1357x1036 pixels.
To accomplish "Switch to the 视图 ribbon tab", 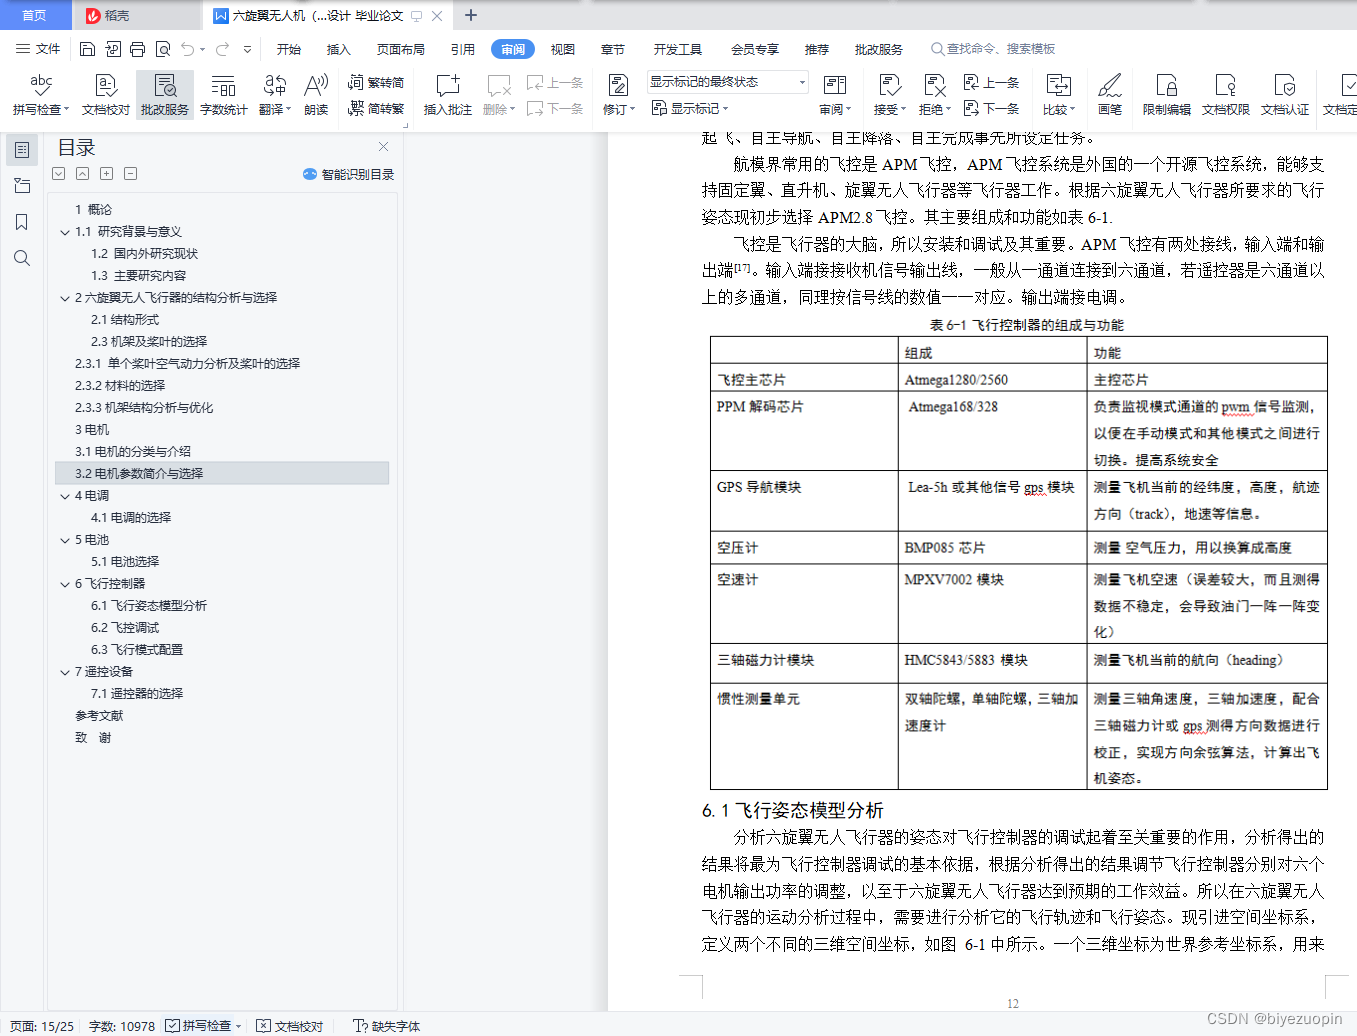I will 563,49.
